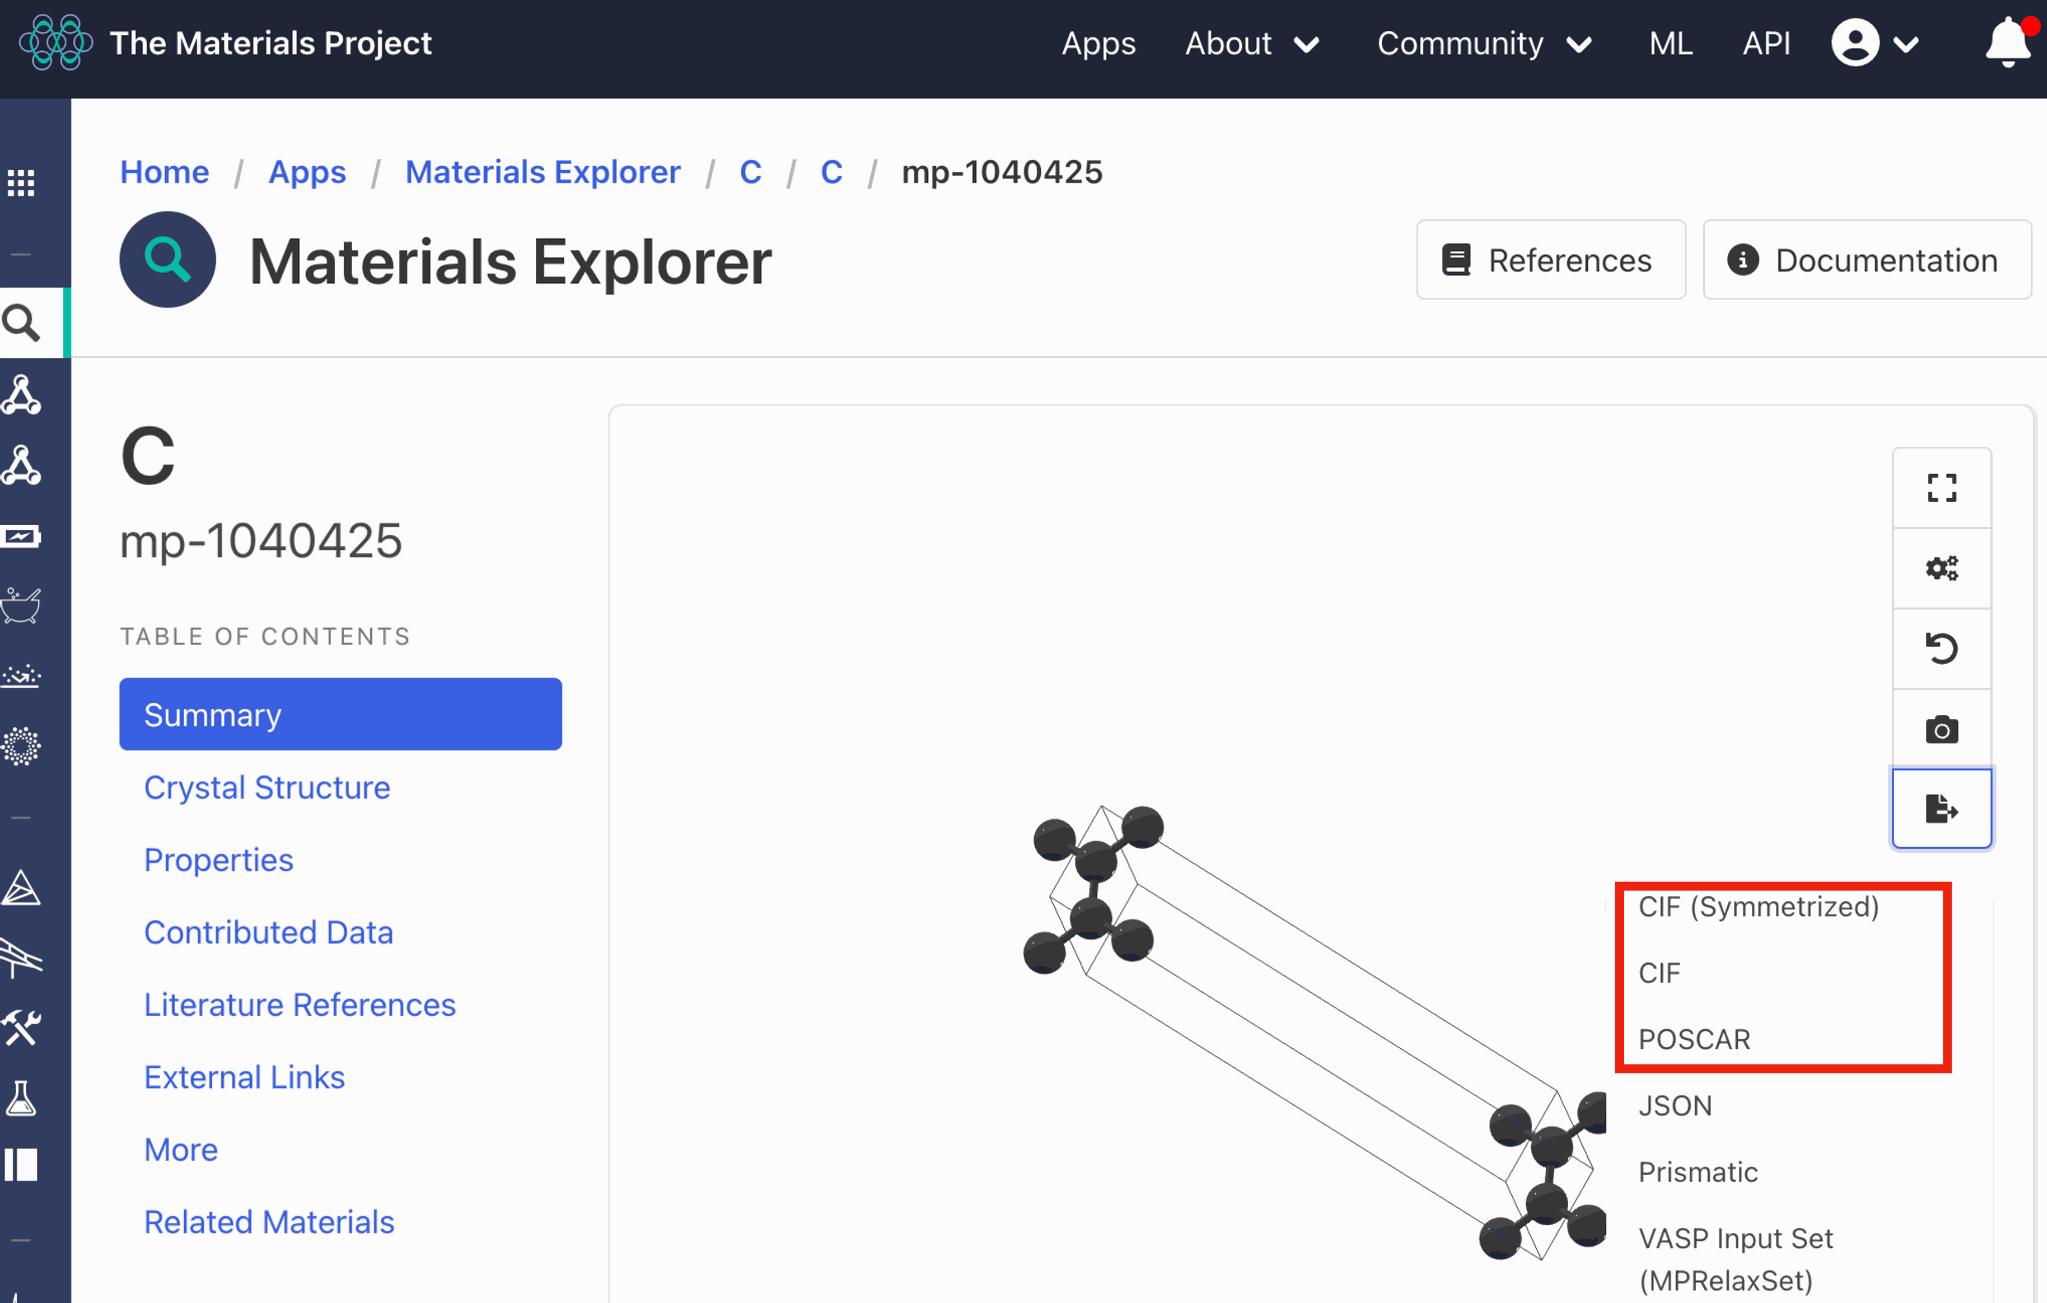This screenshot has height=1303, width=2047.
Task: Jump to Crystal Structure section
Action: (x=267, y=787)
